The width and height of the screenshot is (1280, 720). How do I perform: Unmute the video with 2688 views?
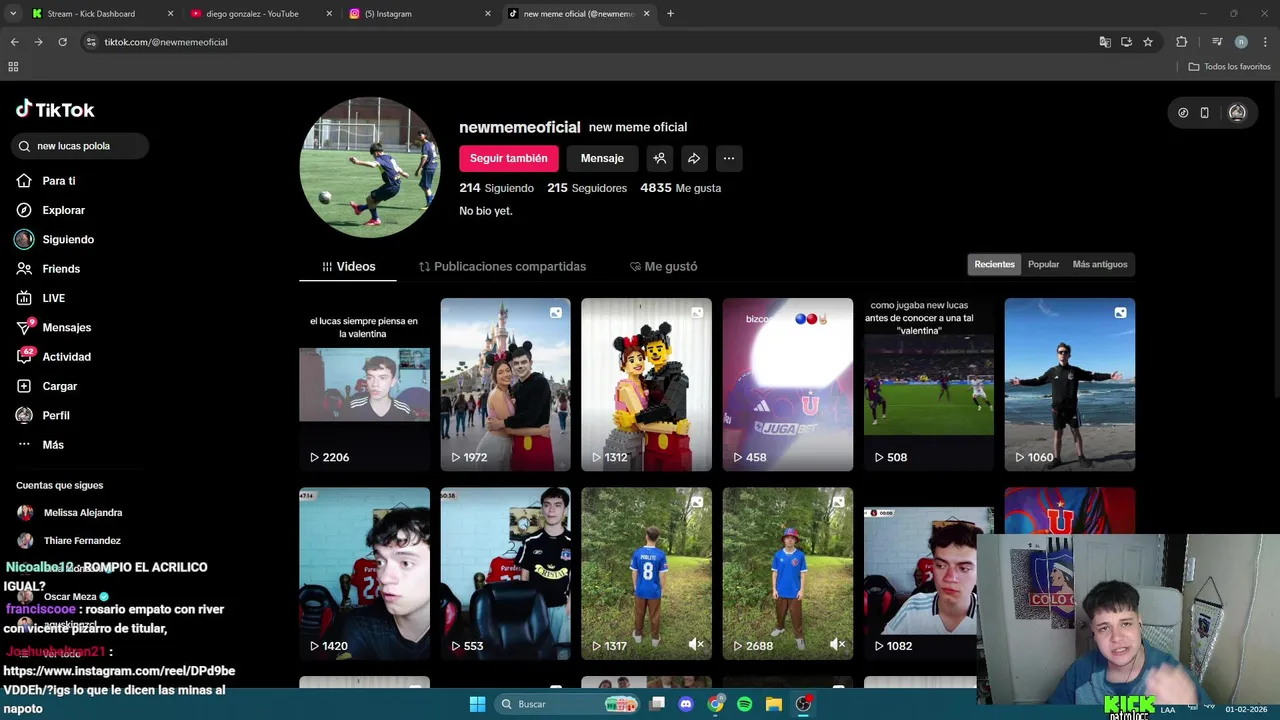click(837, 645)
